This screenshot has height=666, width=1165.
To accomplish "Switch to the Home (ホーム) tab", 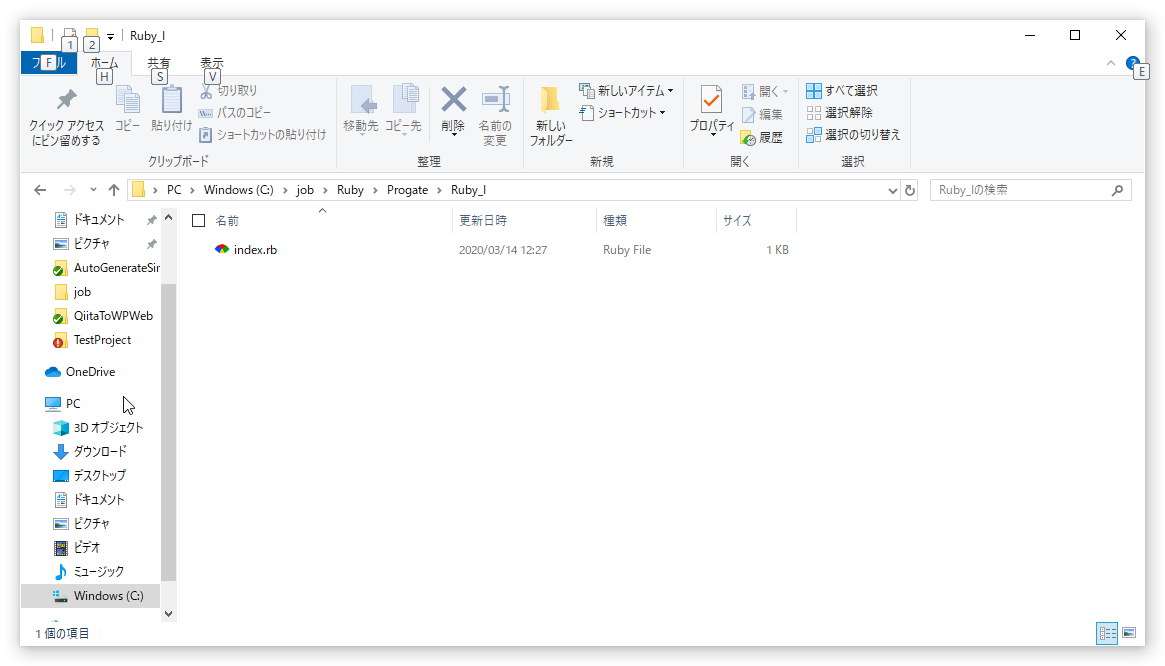I will (105, 63).
